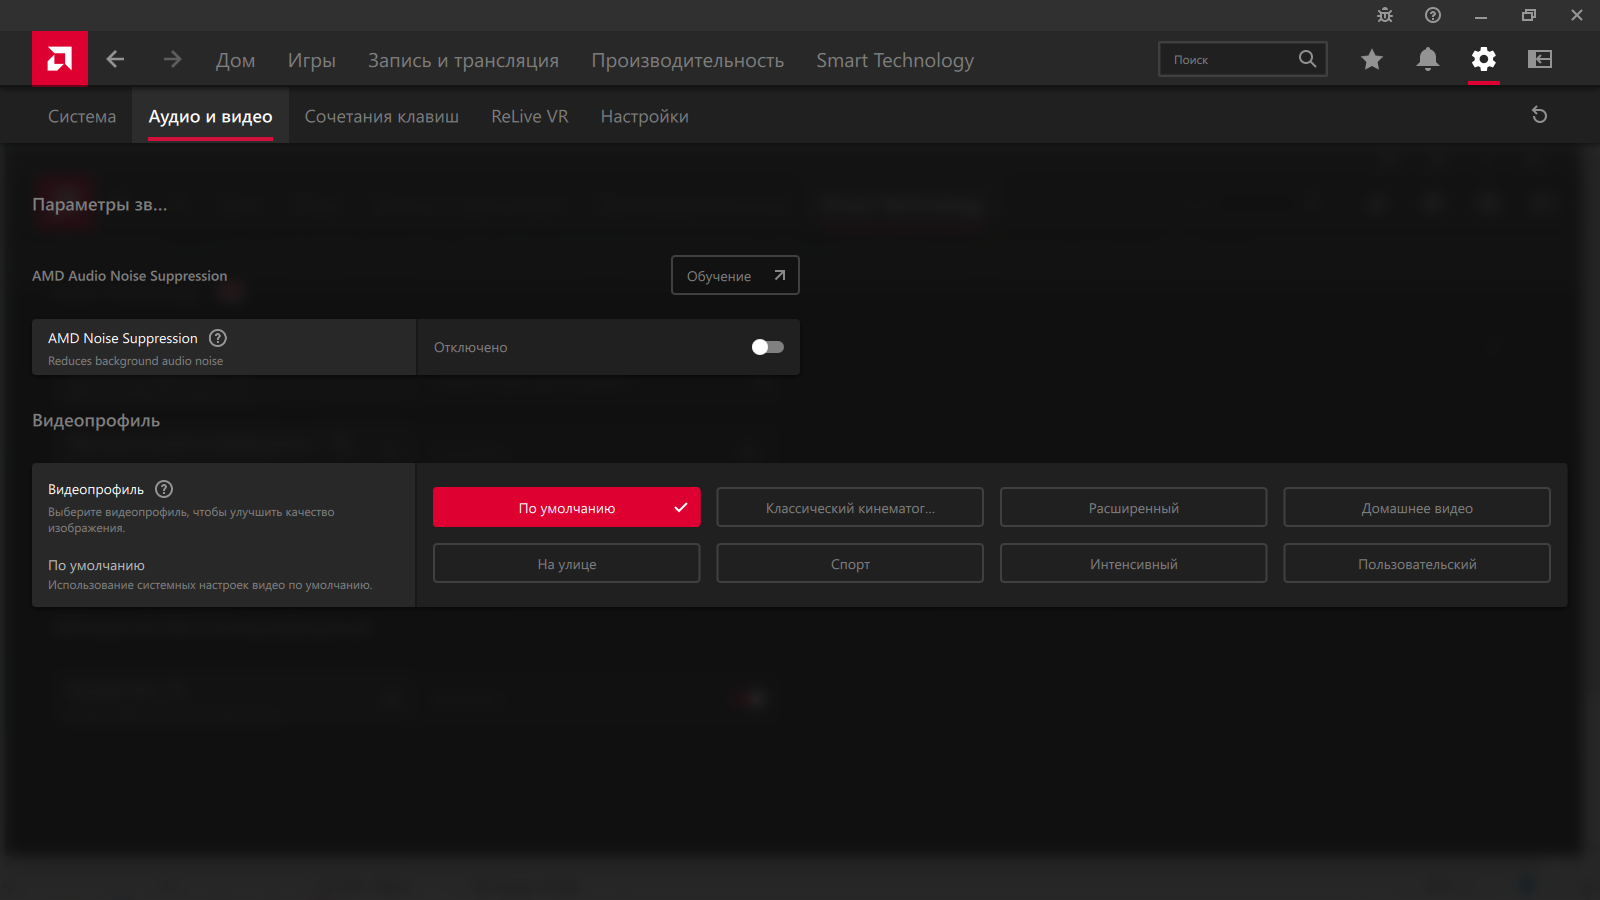
Task: Go back with the left arrow
Action: [116, 59]
